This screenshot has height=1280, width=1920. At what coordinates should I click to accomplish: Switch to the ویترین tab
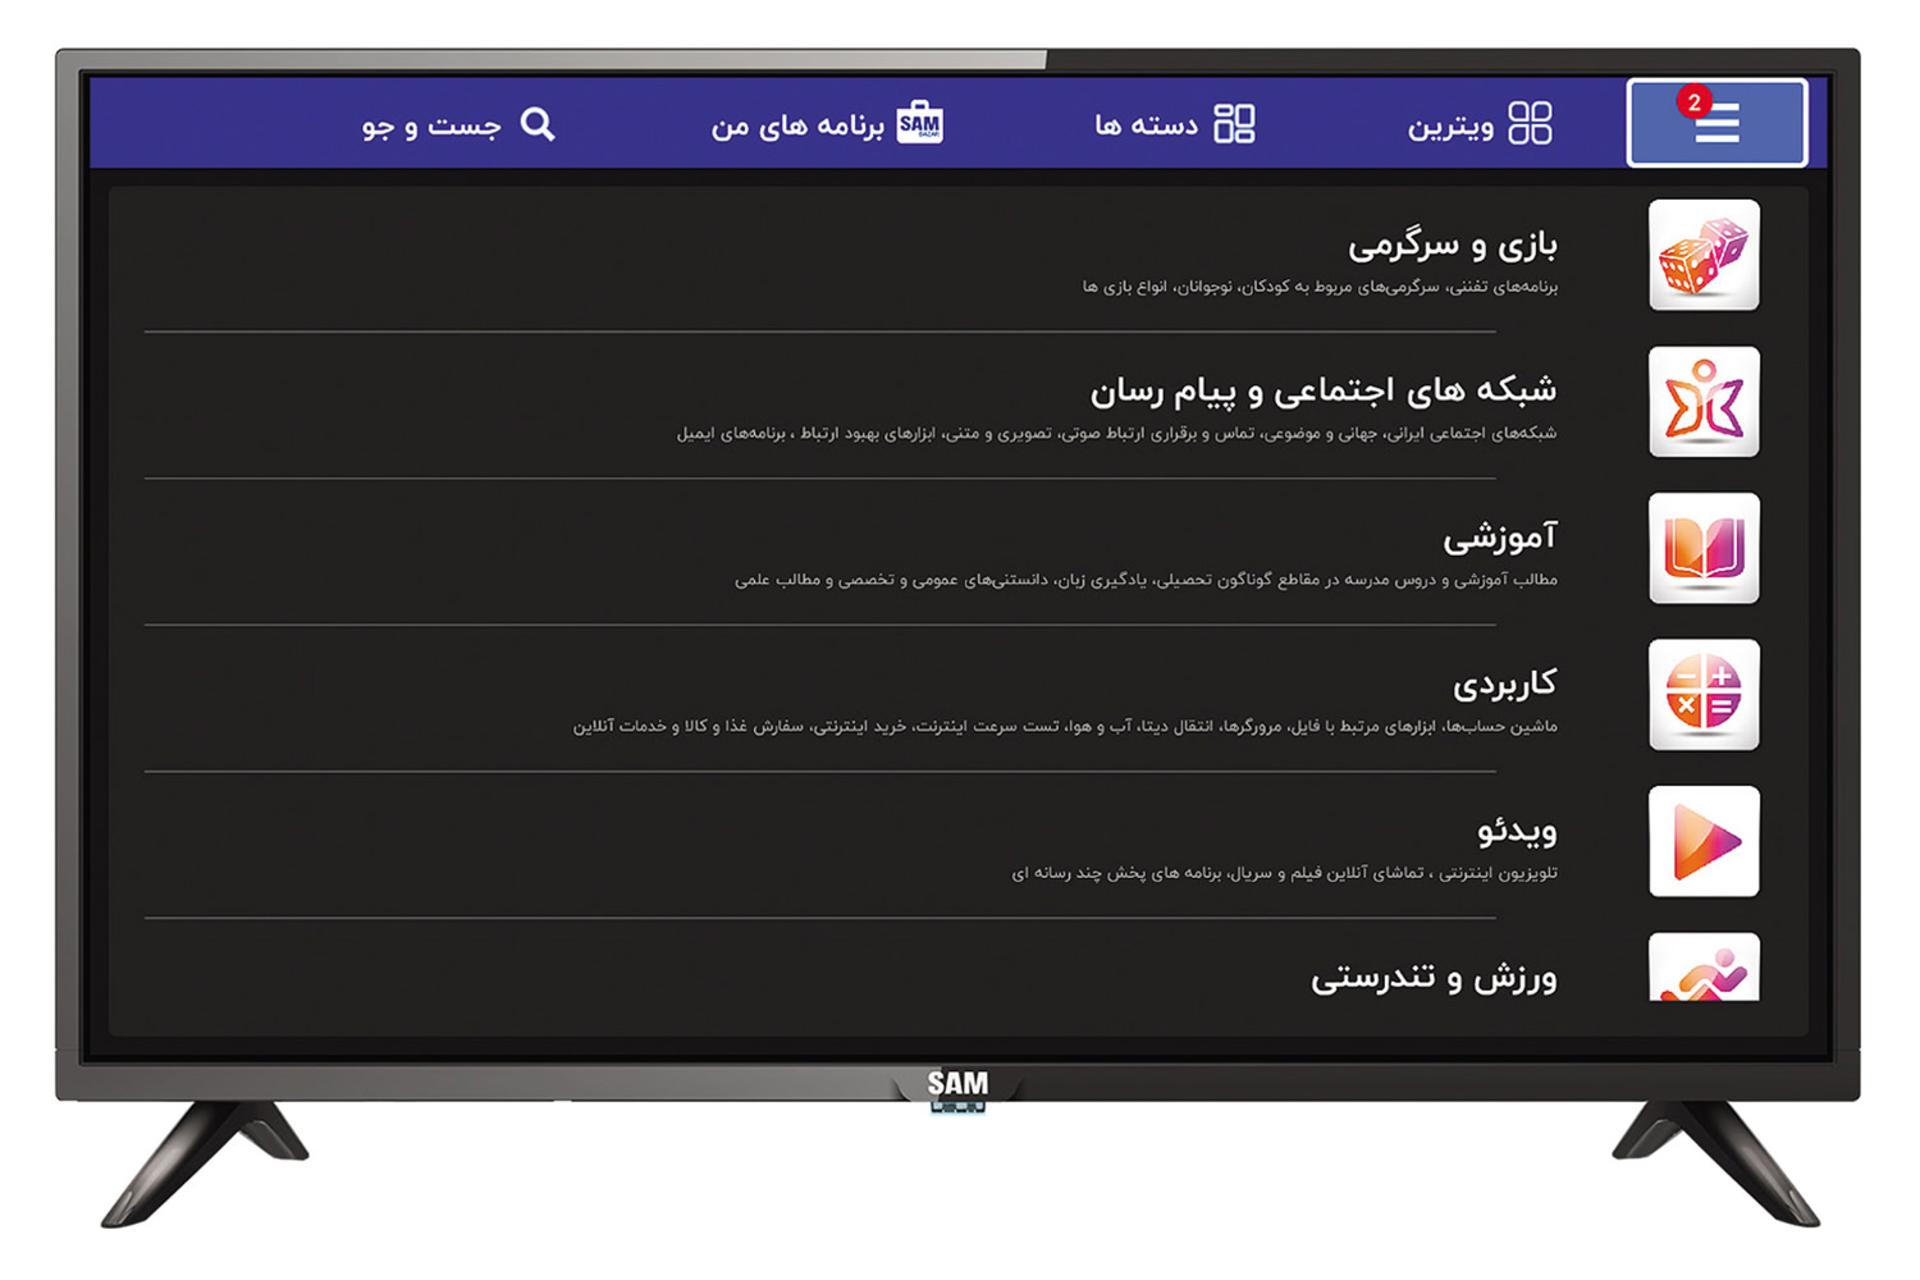tap(1450, 126)
